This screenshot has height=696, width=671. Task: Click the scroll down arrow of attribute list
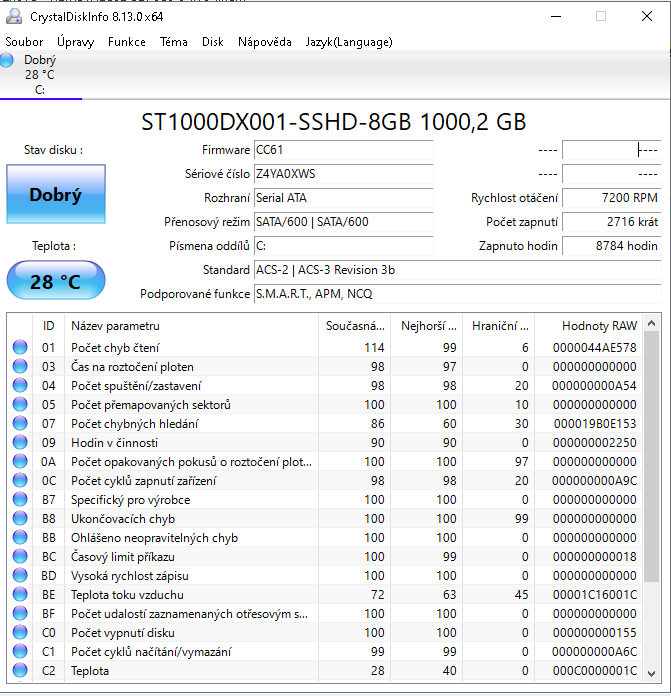(x=652, y=672)
